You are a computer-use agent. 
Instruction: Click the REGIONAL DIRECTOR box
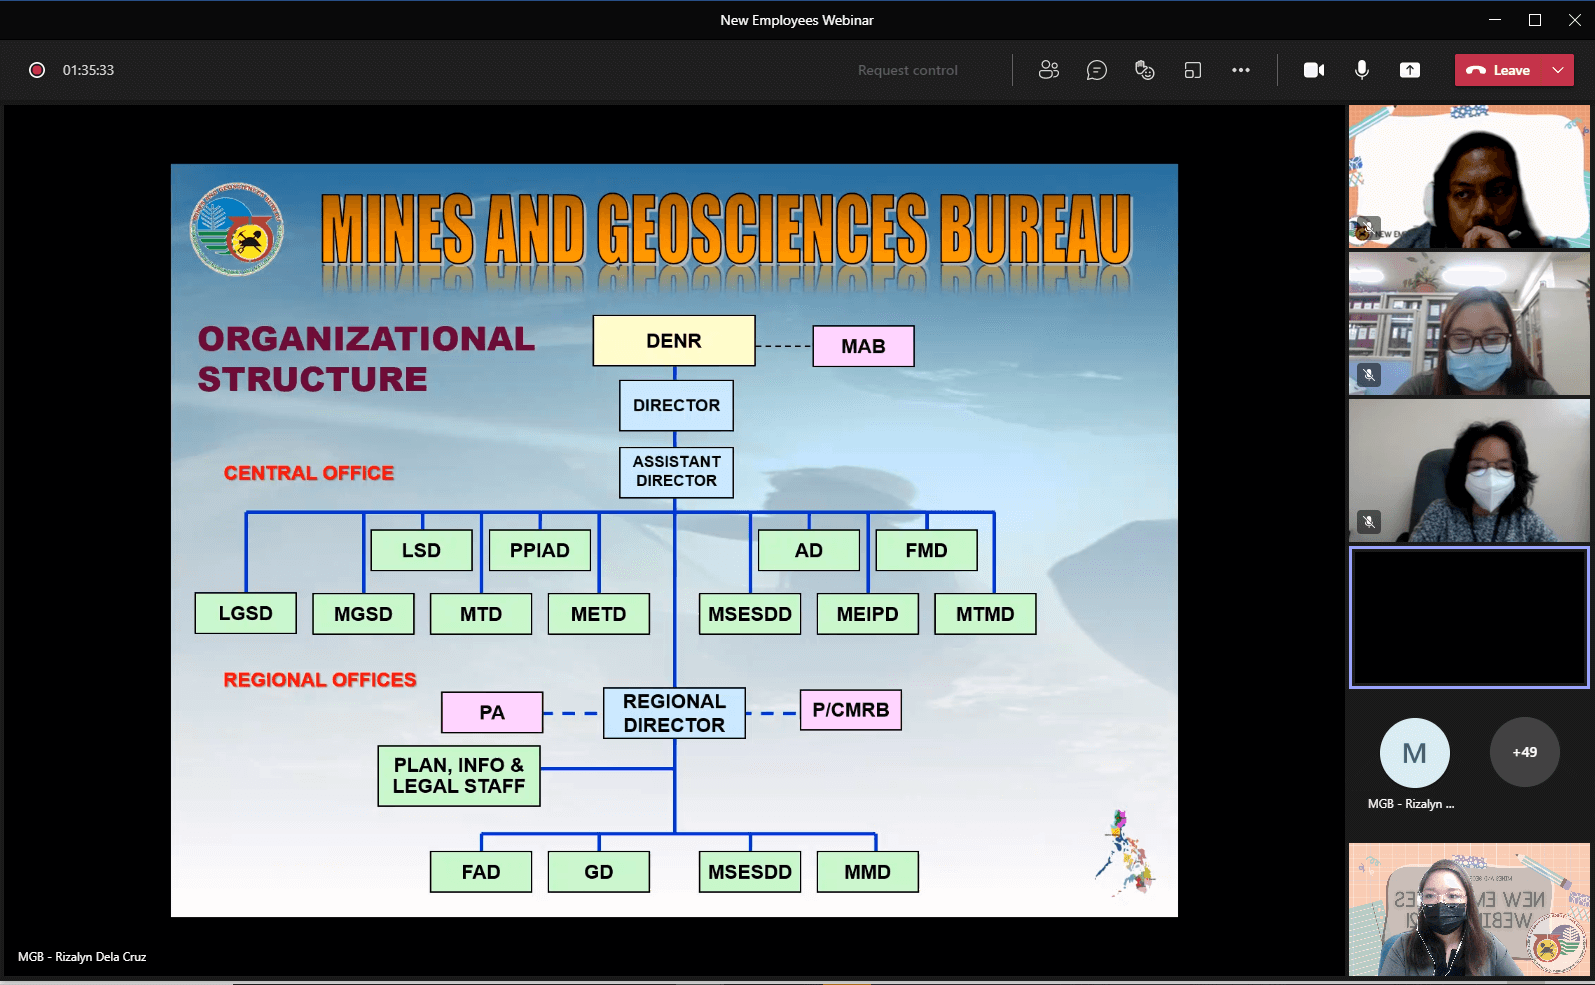click(x=674, y=713)
